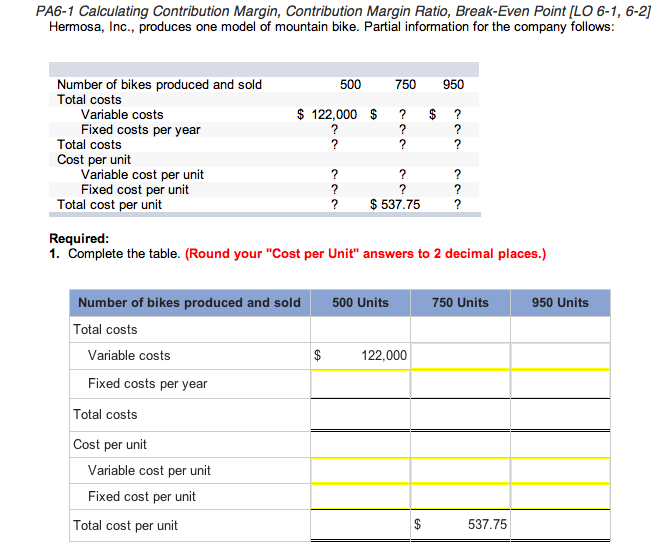The image size is (662, 550).
Task: Select Fixed cost per unit 950 Units cell
Action: tap(560, 496)
